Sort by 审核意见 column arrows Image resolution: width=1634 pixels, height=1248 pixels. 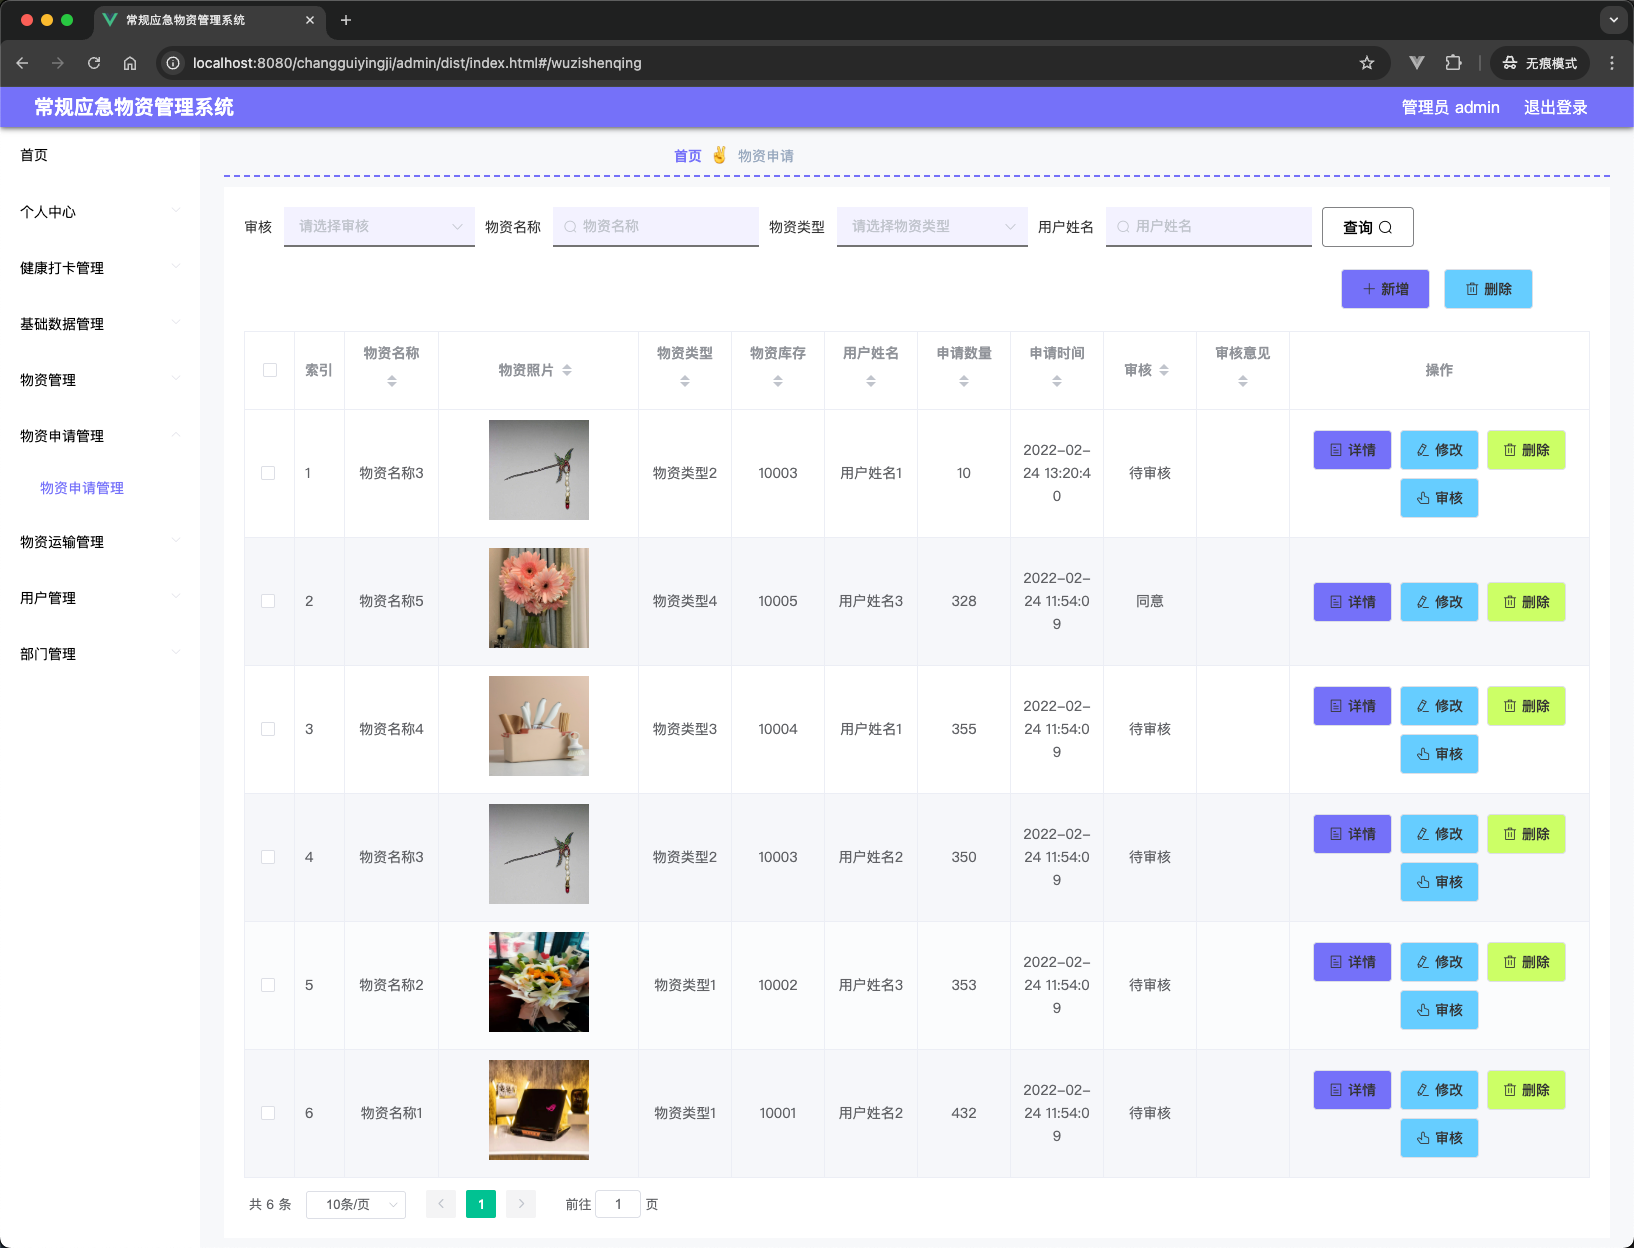tap(1243, 381)
